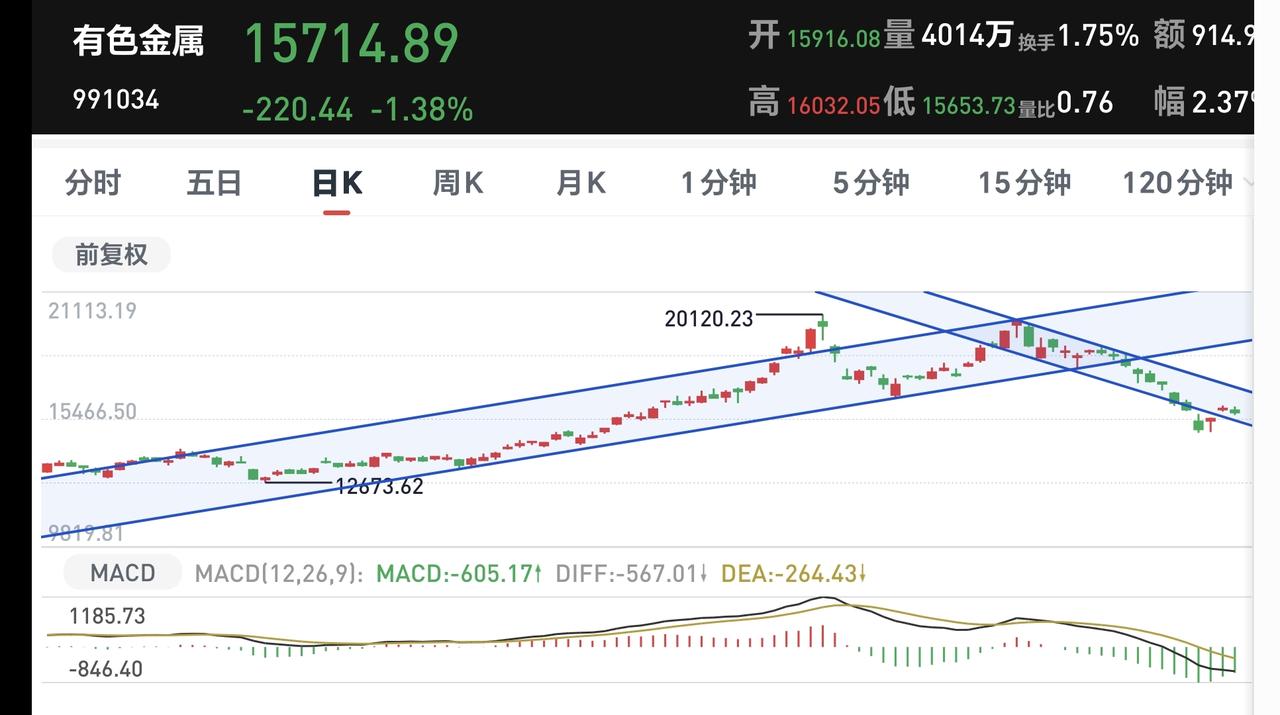
Task: Select the 日K daily candlestick tab
Action: tap(337, 183)
